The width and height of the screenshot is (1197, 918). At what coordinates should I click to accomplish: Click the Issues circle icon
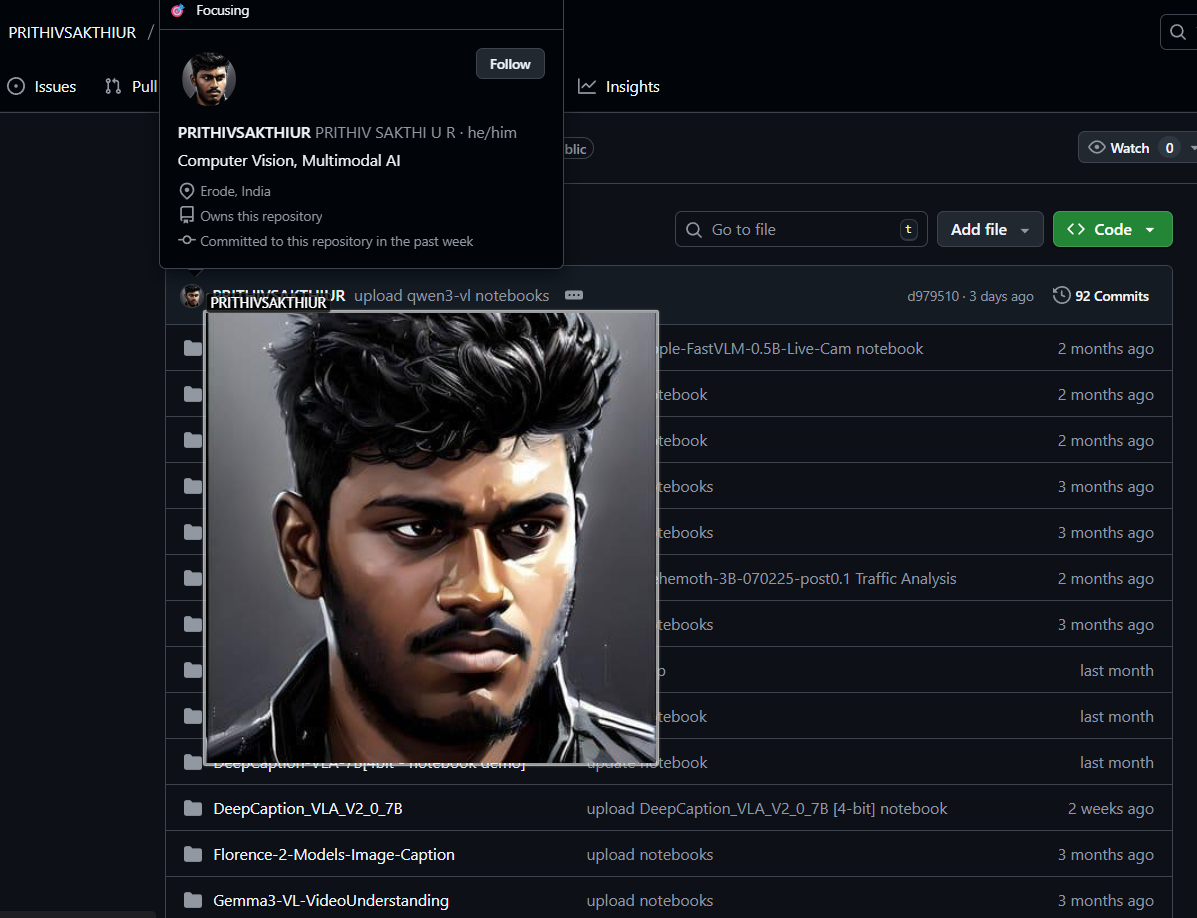(x=16, y=86)
